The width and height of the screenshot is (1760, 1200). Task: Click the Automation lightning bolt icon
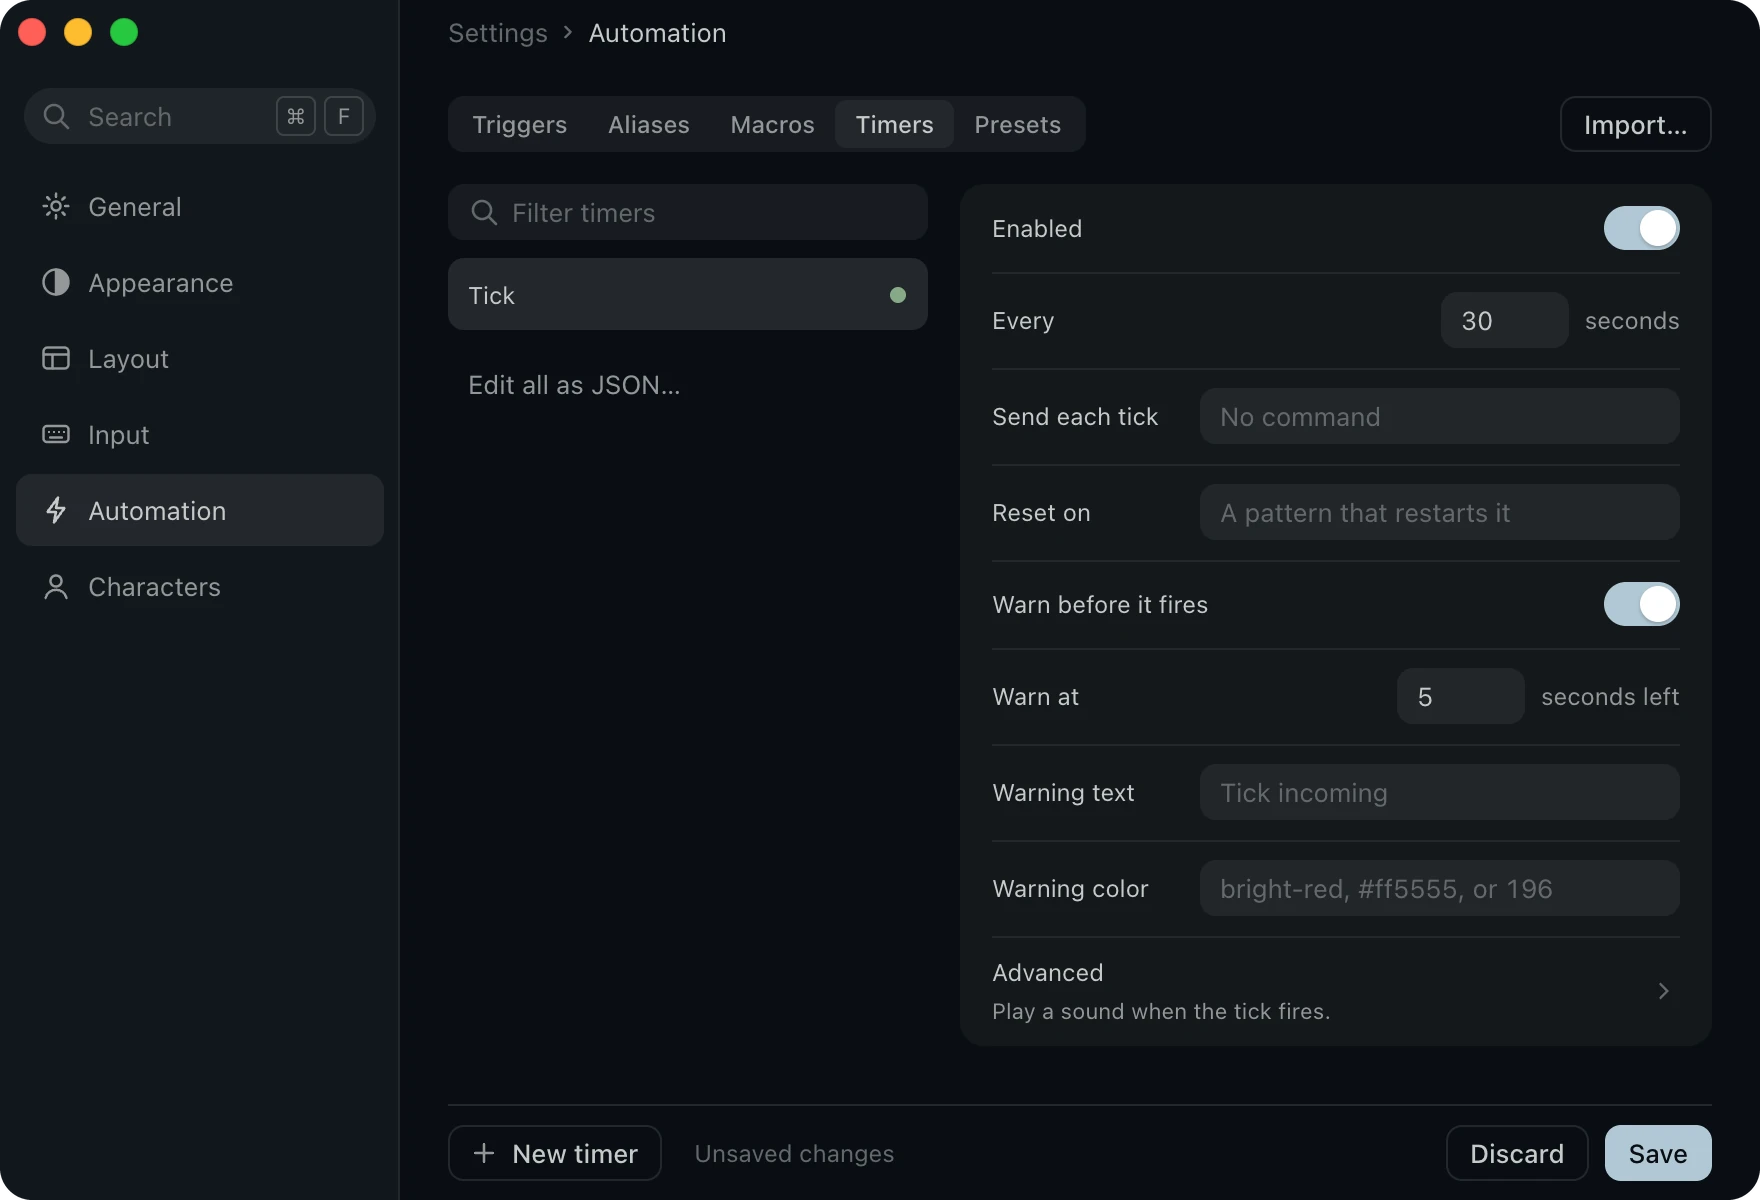click(x=56, y=511)
